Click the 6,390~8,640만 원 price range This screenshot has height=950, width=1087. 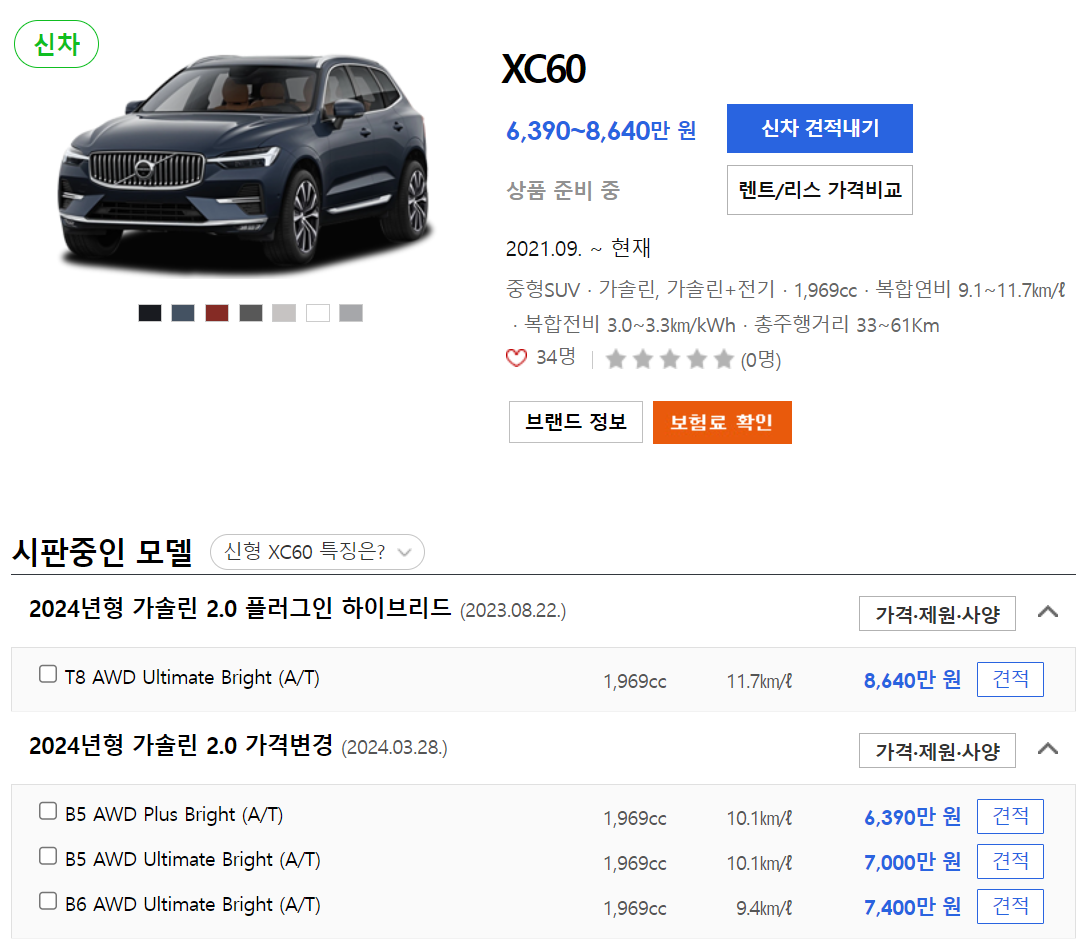click(x=601, y=130)
